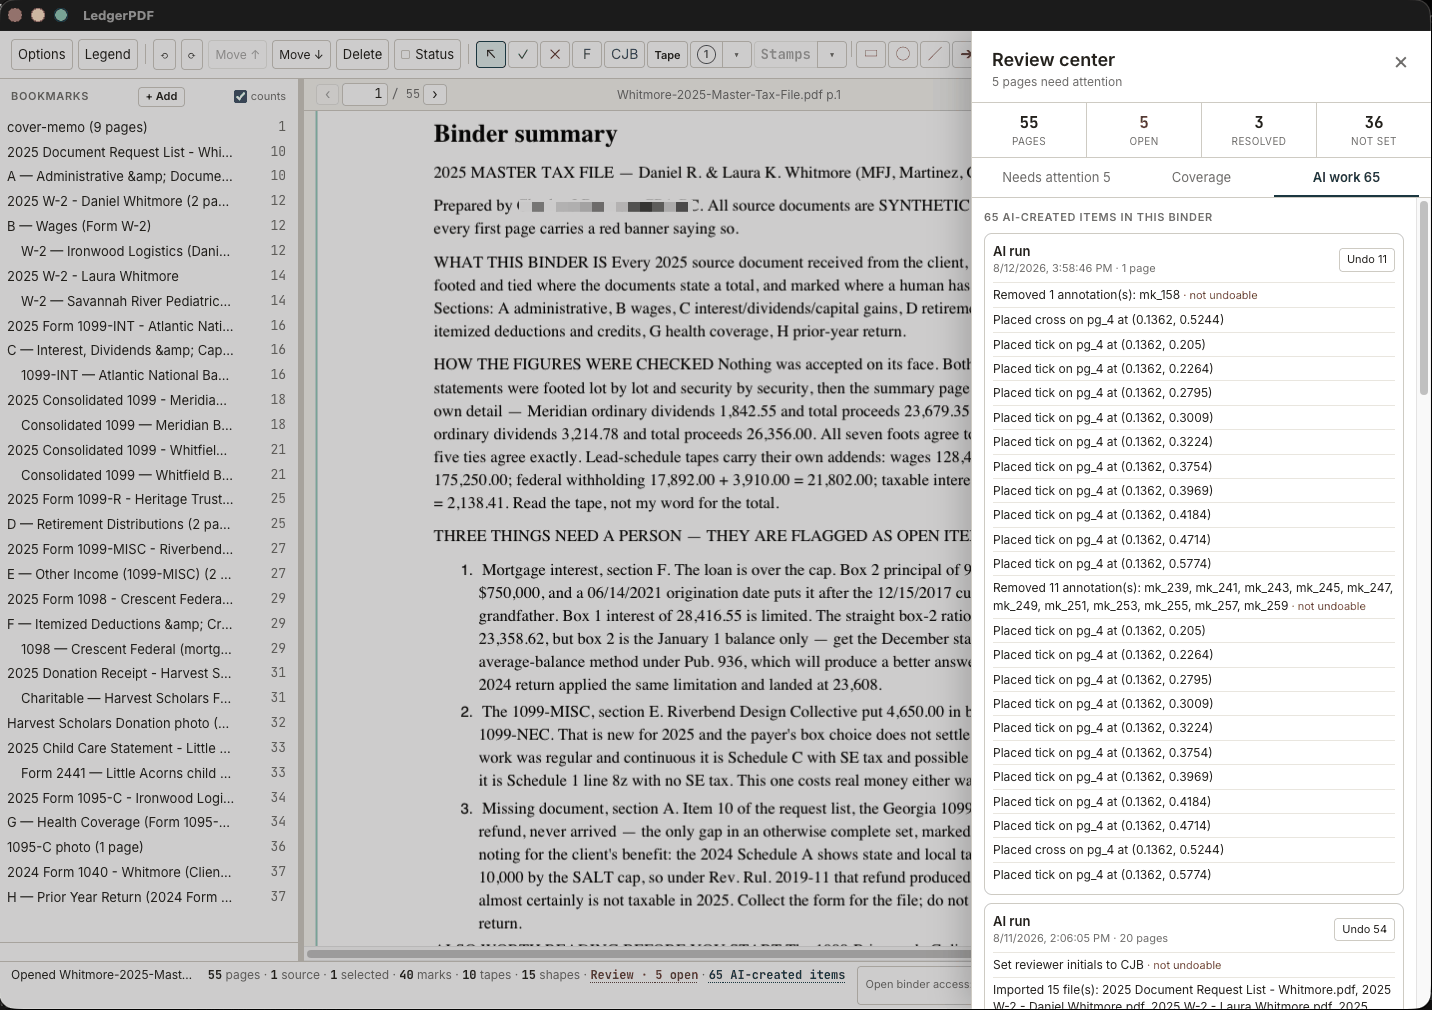The image size is (1432, 1010).
Task: Pick the tick mark tool
Action: pos(523,55)
